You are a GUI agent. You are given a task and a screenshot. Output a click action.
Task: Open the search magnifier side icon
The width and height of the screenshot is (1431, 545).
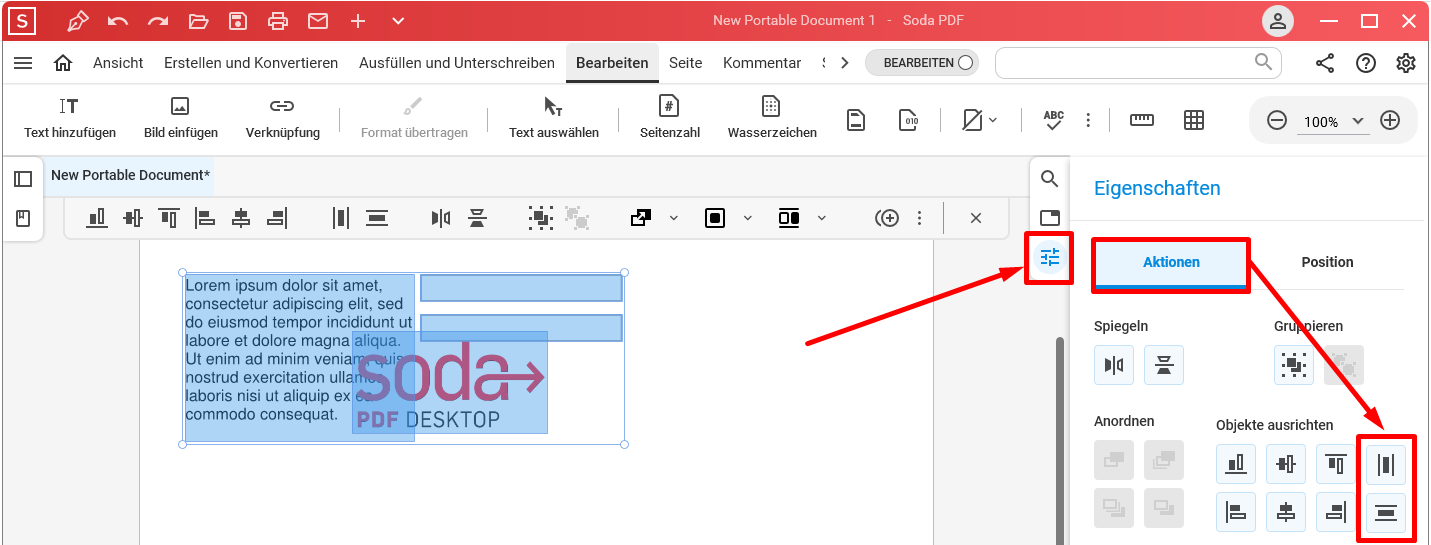pyautogui.click(x=1049, y=179)
